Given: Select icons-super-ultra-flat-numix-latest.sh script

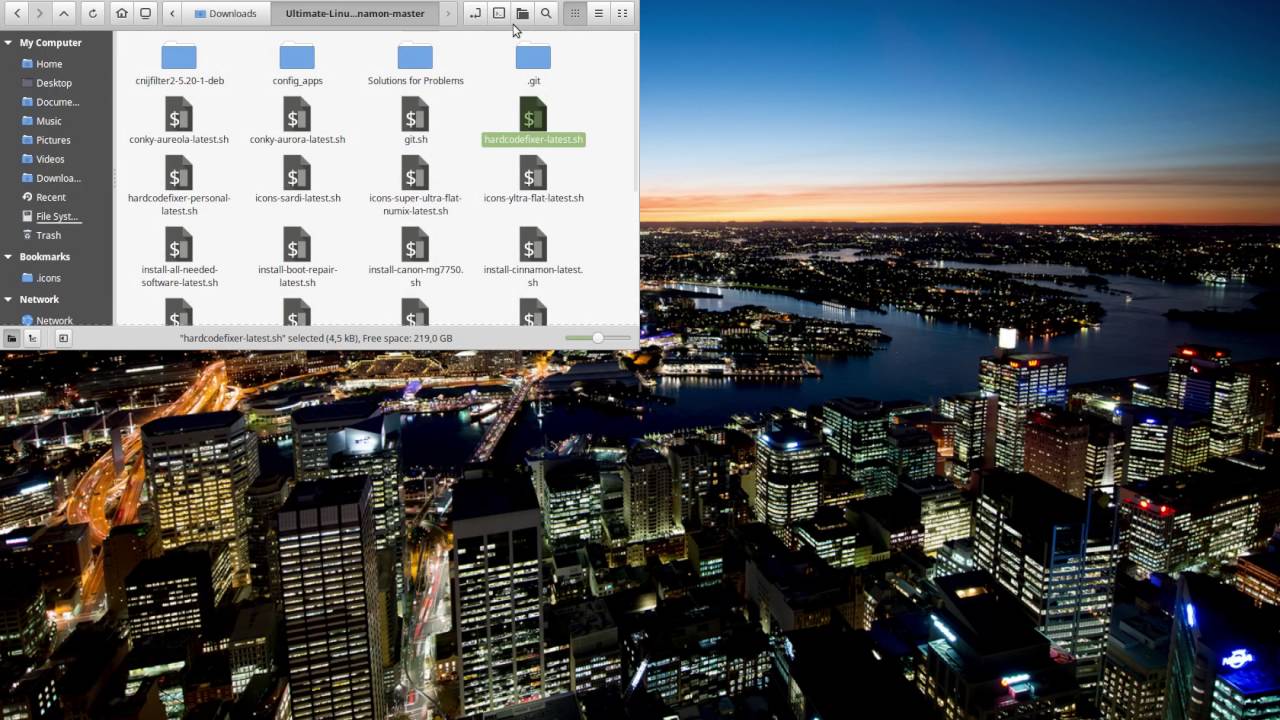Looking at the screenshot, I should tap(415, 186).
